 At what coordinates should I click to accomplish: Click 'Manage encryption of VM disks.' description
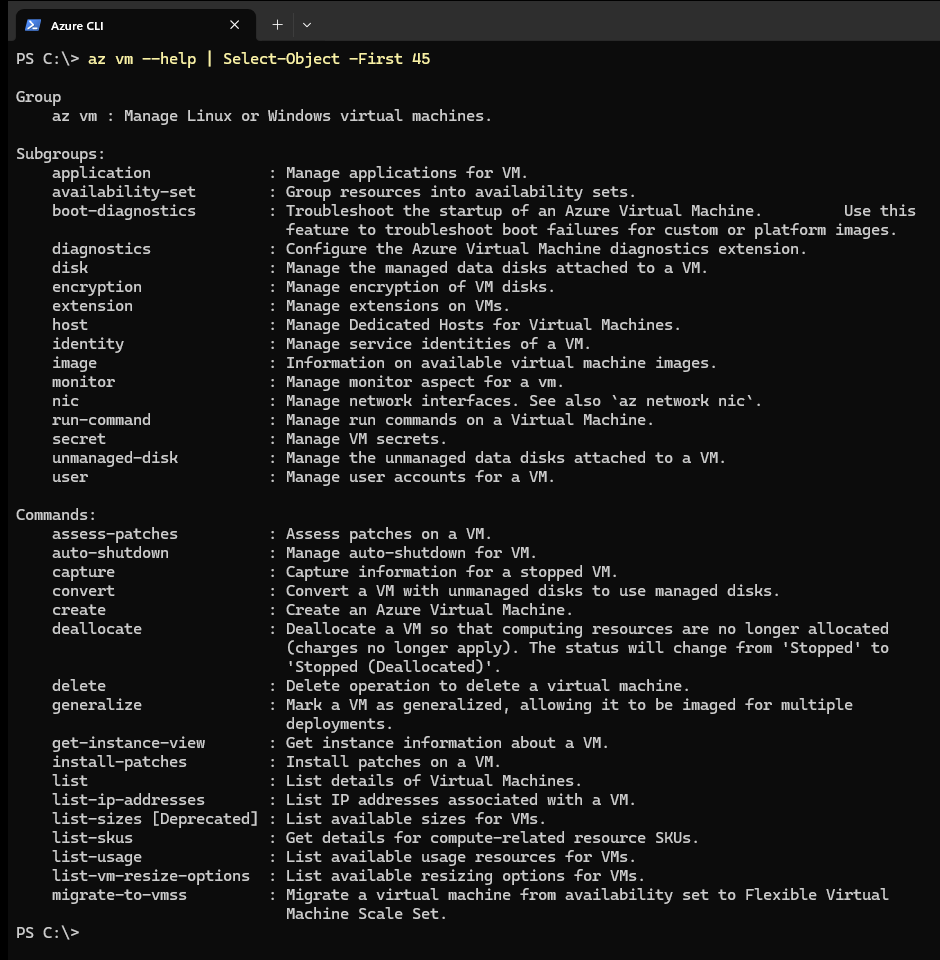(x=420, y=287)
